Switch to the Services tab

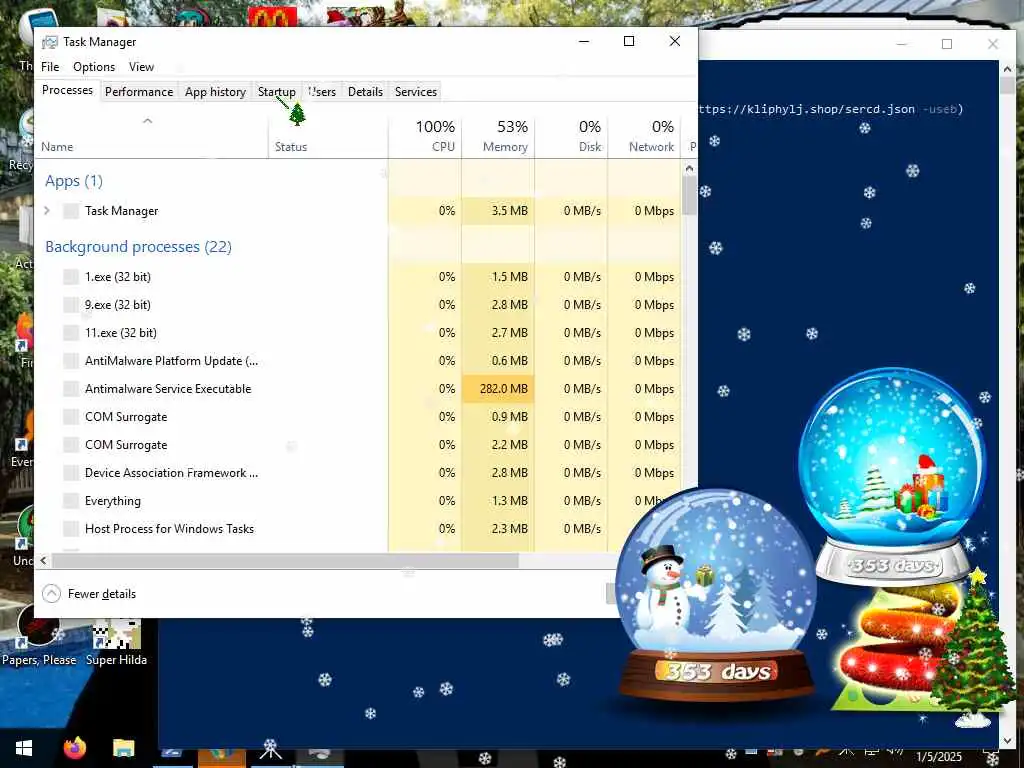point(415,92)
